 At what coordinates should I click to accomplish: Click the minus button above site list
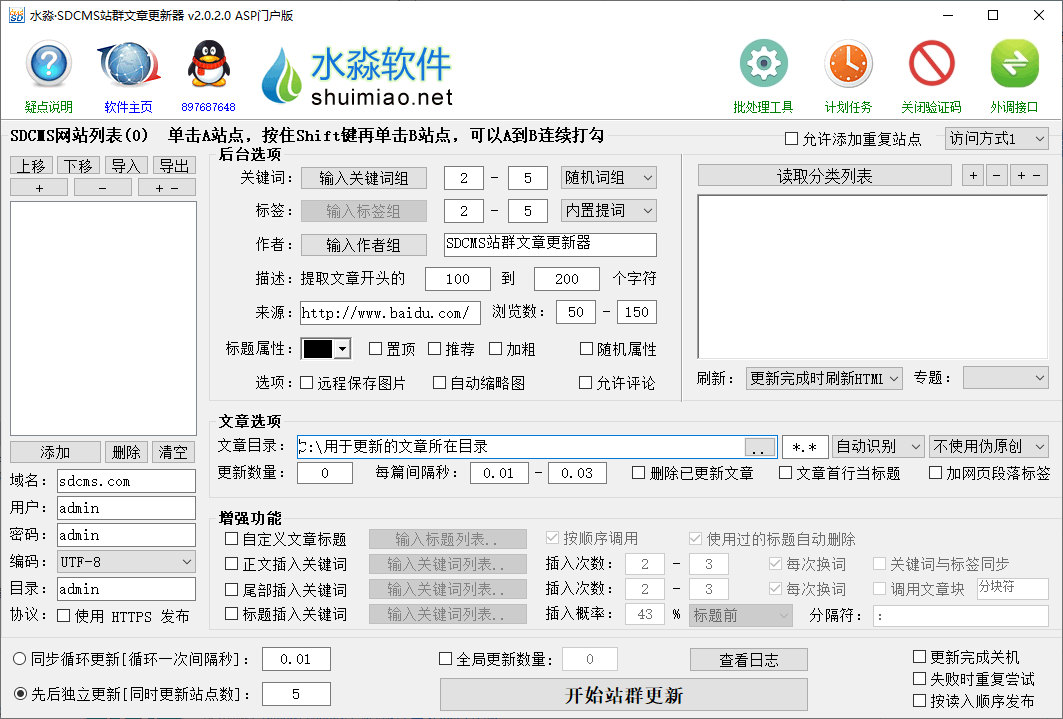[102, 188]
